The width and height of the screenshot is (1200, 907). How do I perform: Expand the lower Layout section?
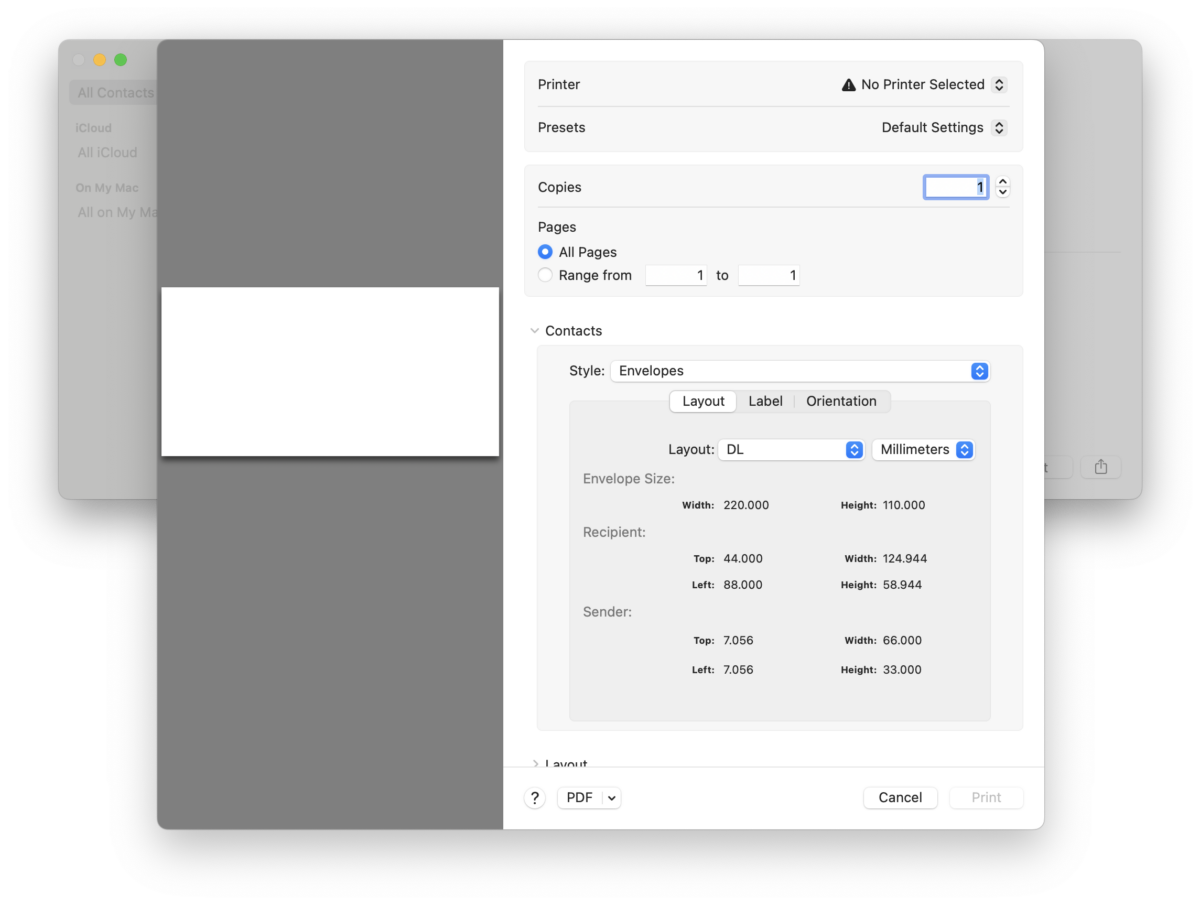535,763
